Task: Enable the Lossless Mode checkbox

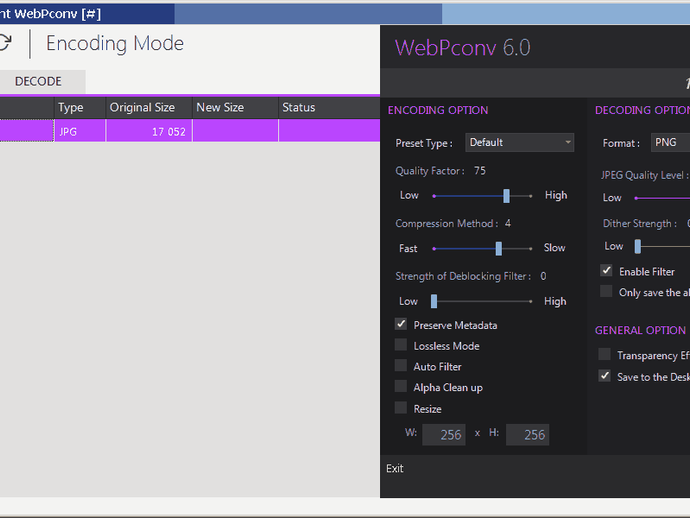Action: 401,345
